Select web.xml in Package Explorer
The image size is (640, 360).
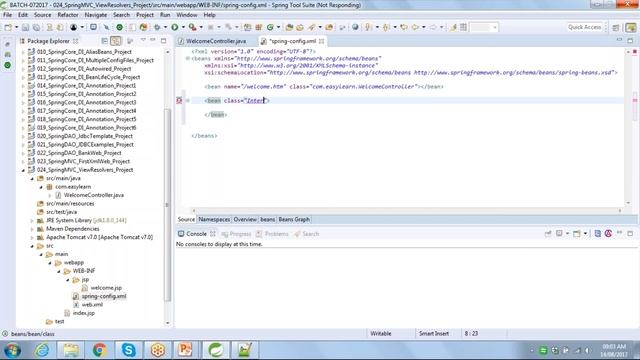[92, 304]
